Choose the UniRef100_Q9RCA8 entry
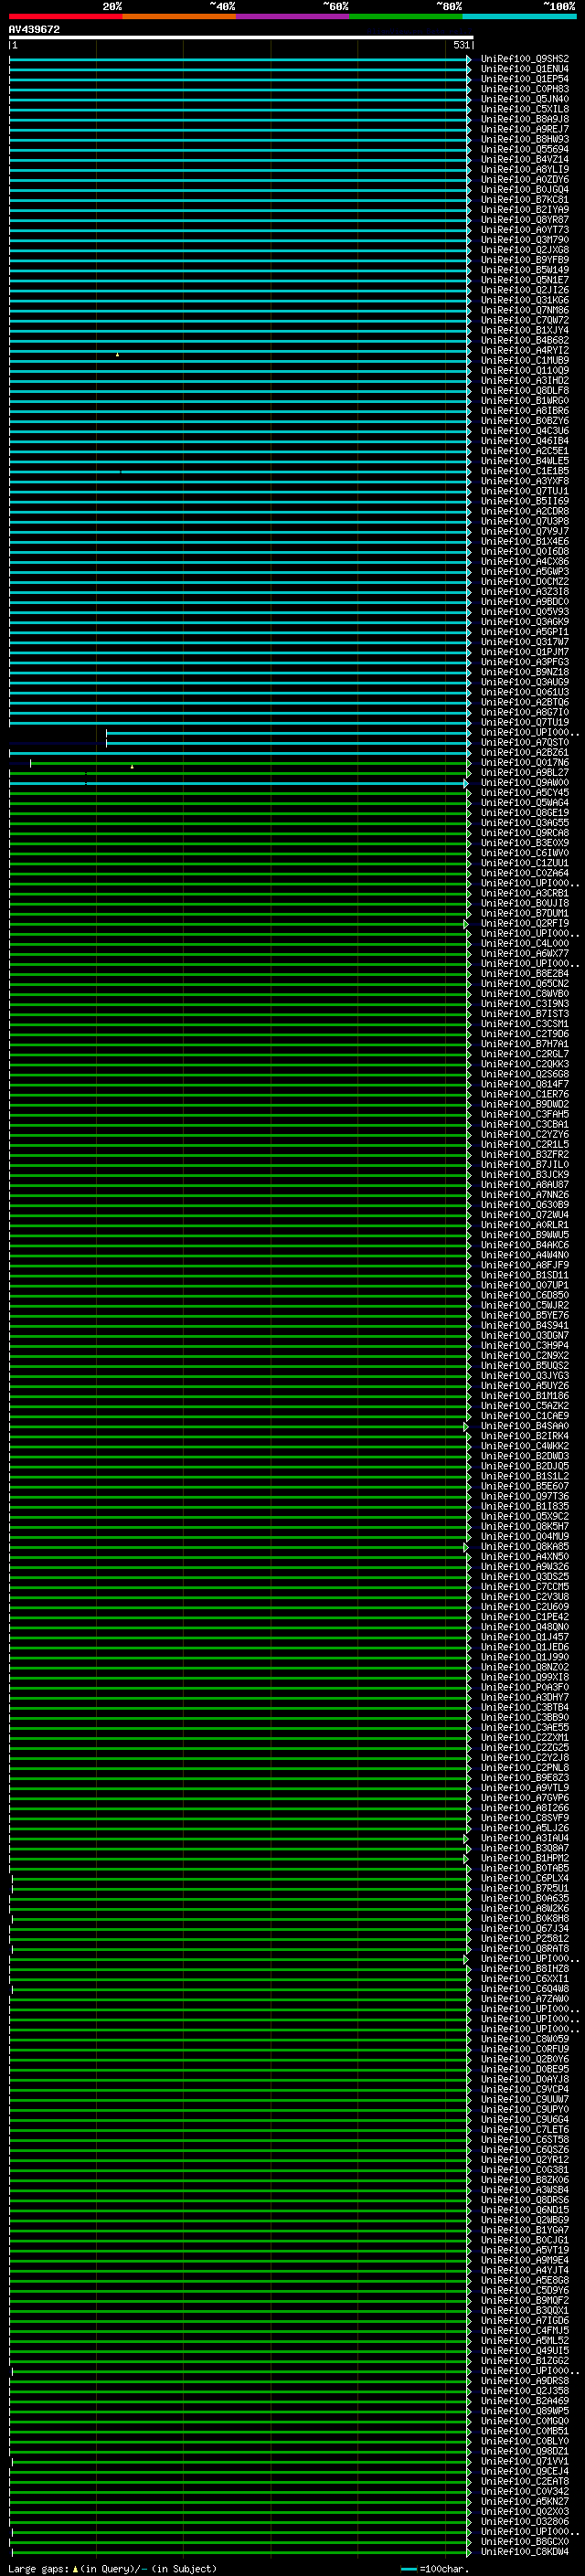Screen dimensions: 585x2576 [525, 833]
